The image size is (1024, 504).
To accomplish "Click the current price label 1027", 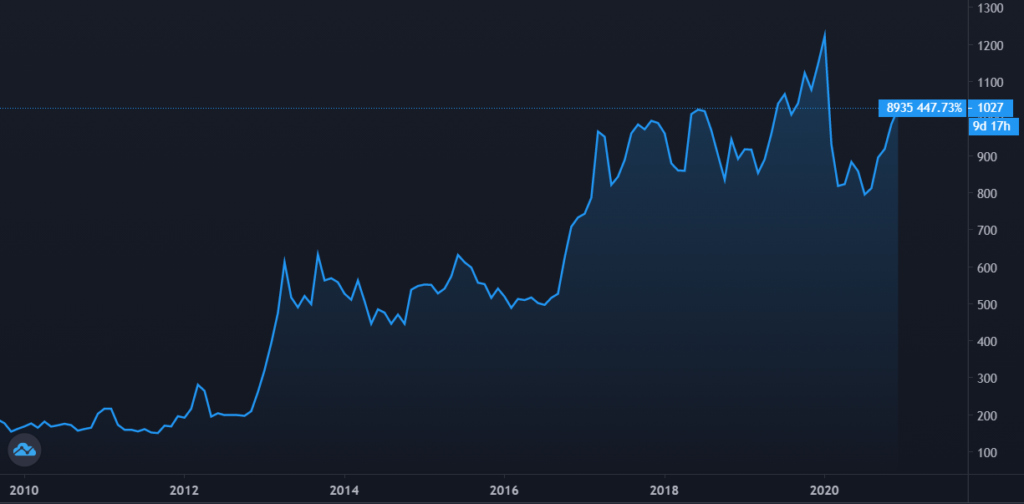I will 990,108.
